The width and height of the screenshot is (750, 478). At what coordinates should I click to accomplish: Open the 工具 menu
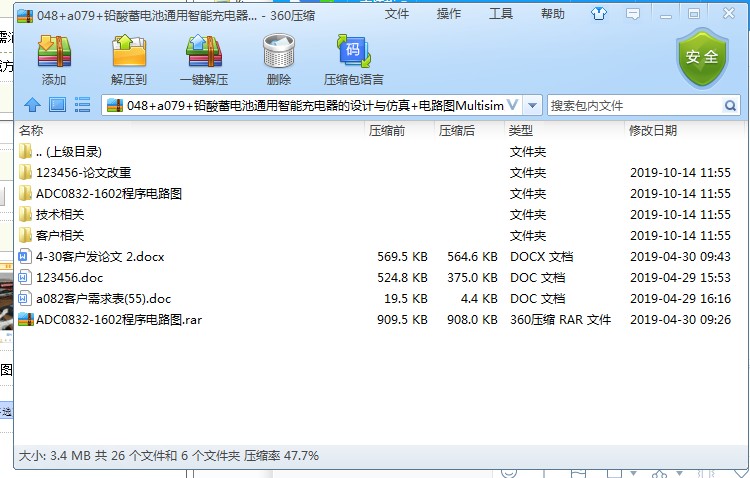click(x=501, y=14)
